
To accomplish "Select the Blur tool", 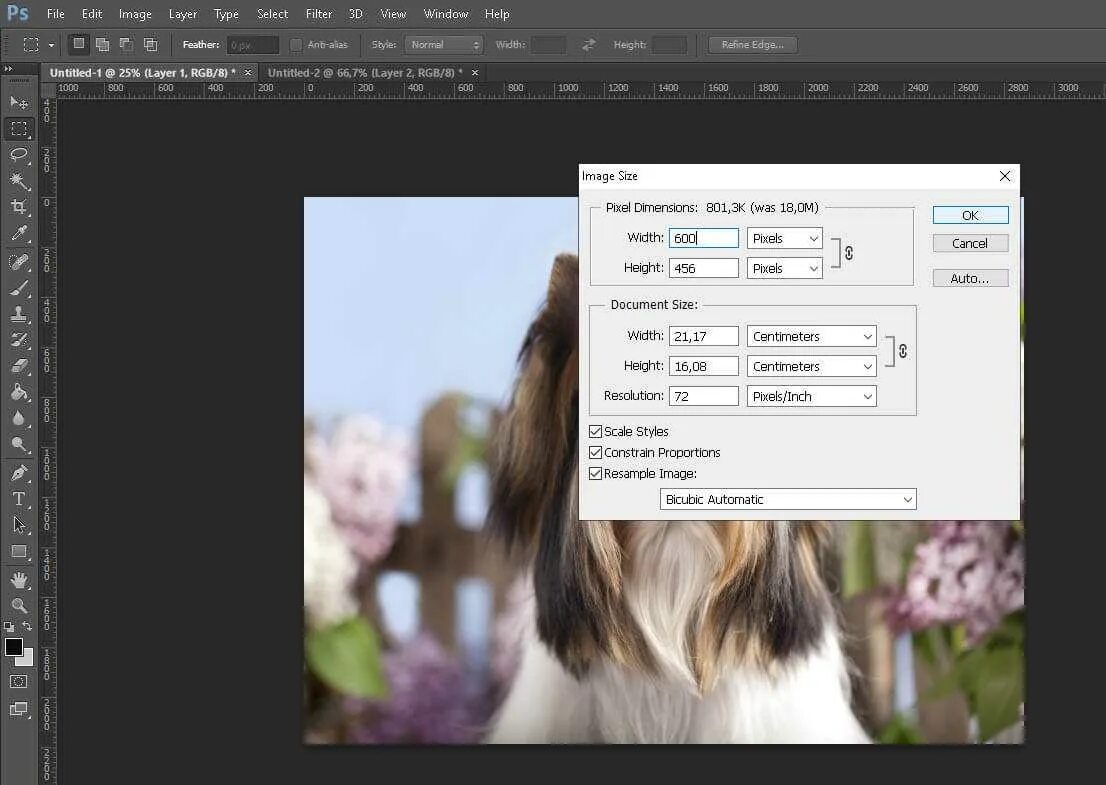I will (19, 418).
